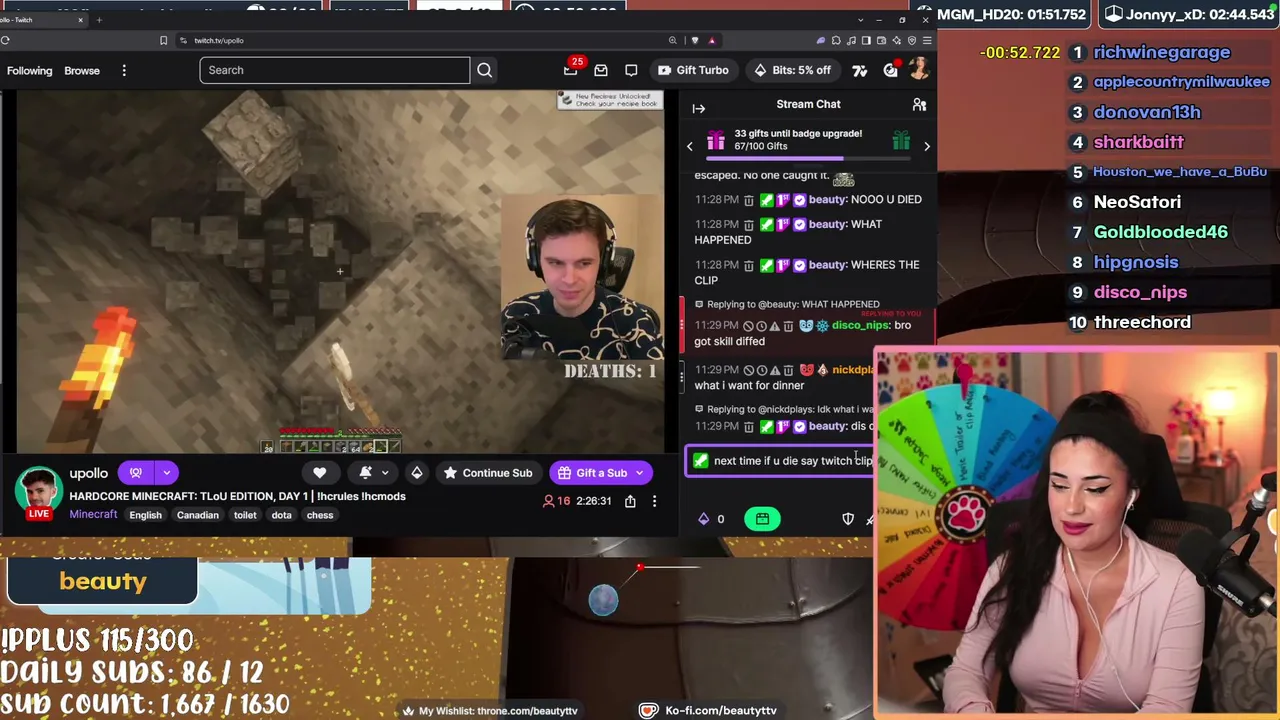The width and height of the screenshot is (1280, 720).
Task: Click the viewer count showing 16
Action: point(556,501)
